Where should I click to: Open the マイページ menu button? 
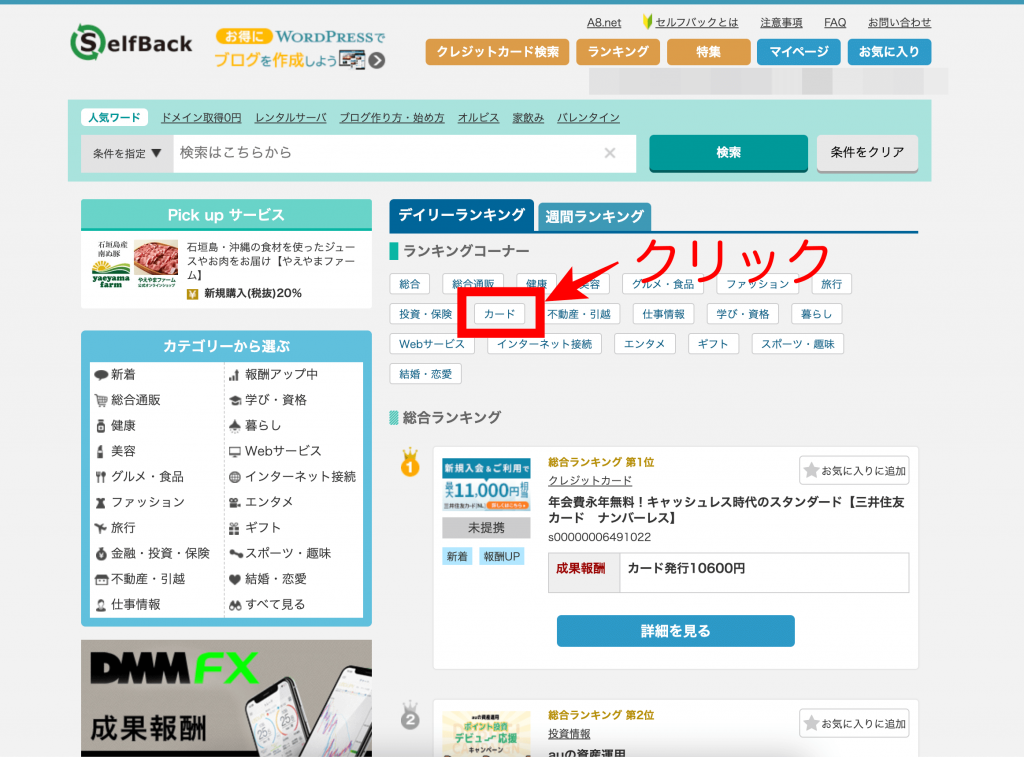[798, 52]
